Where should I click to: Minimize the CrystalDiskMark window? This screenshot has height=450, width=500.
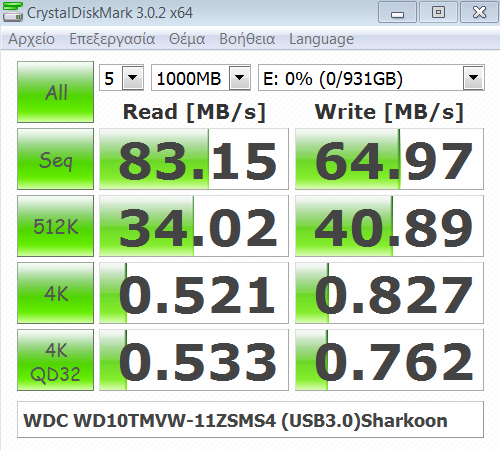(397, 12)
